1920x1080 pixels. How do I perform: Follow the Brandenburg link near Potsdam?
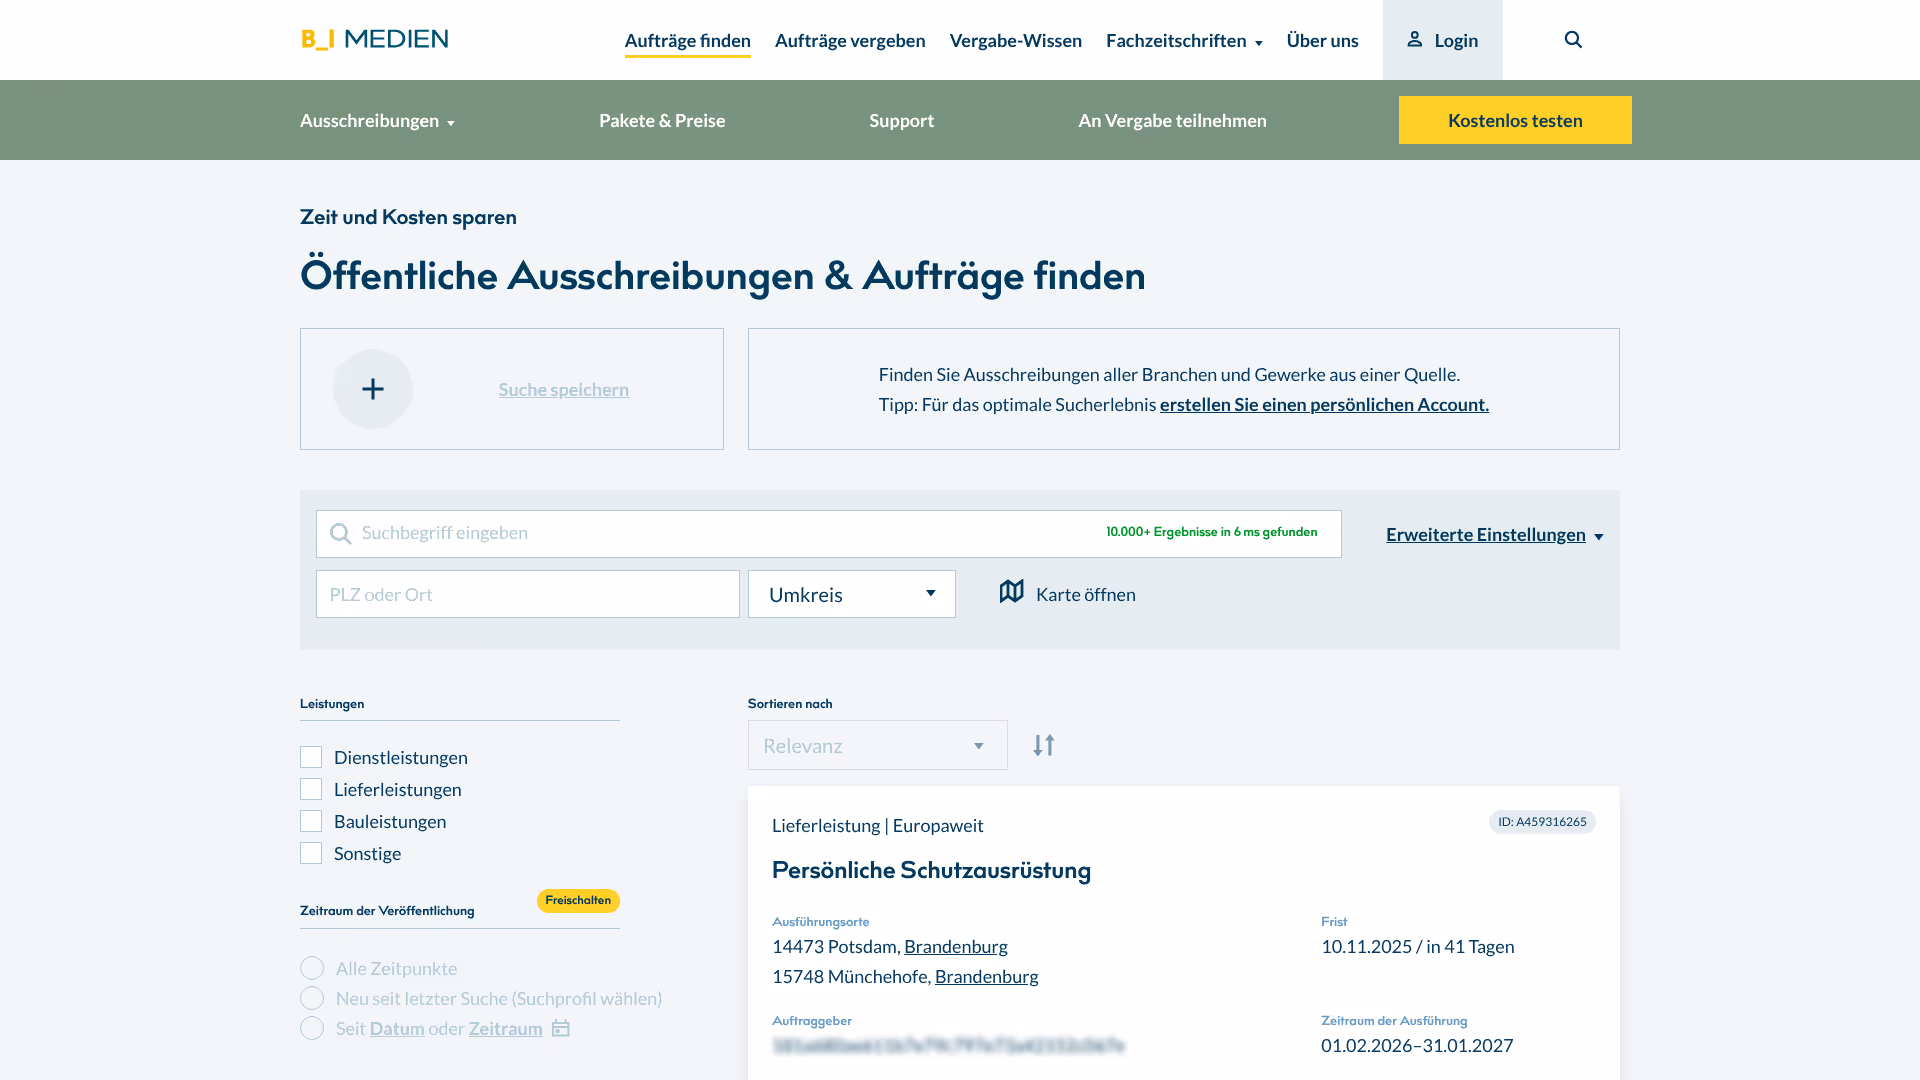click(955, 946)
